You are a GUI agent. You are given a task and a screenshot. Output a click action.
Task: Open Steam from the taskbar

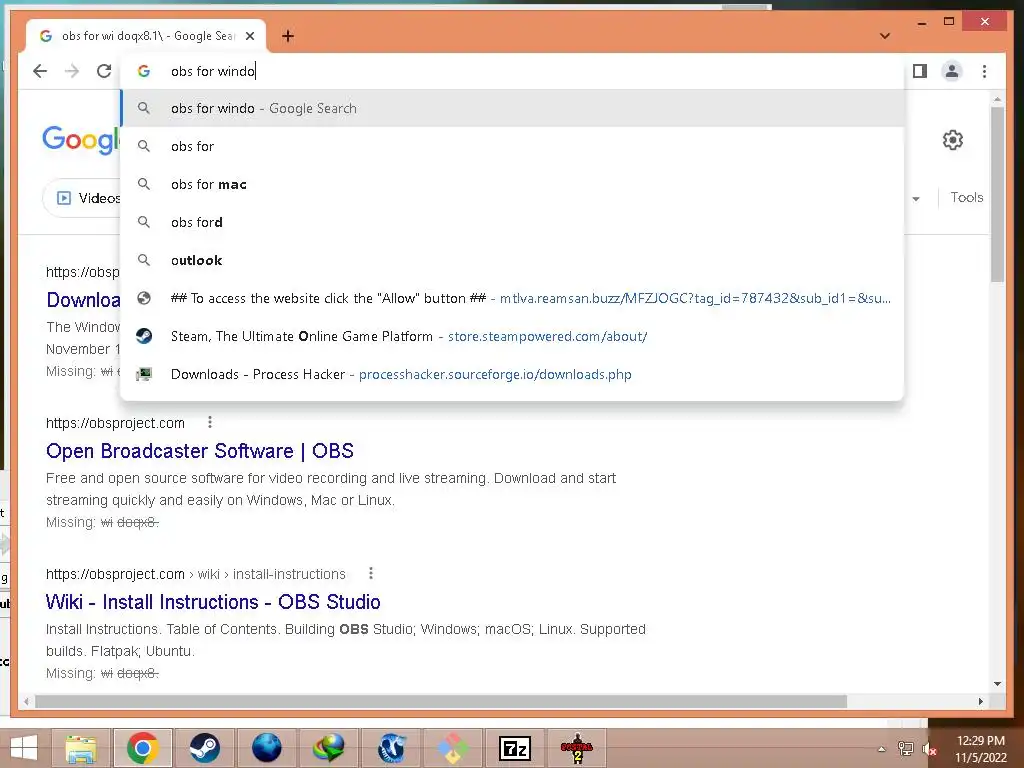click(204, 748)
